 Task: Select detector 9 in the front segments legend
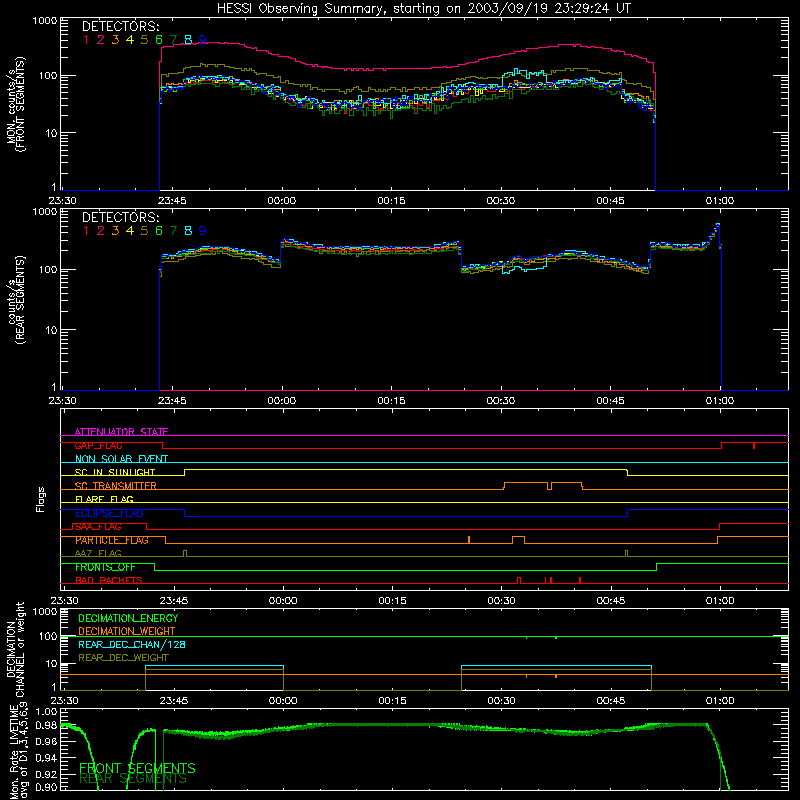coord(203,40)
